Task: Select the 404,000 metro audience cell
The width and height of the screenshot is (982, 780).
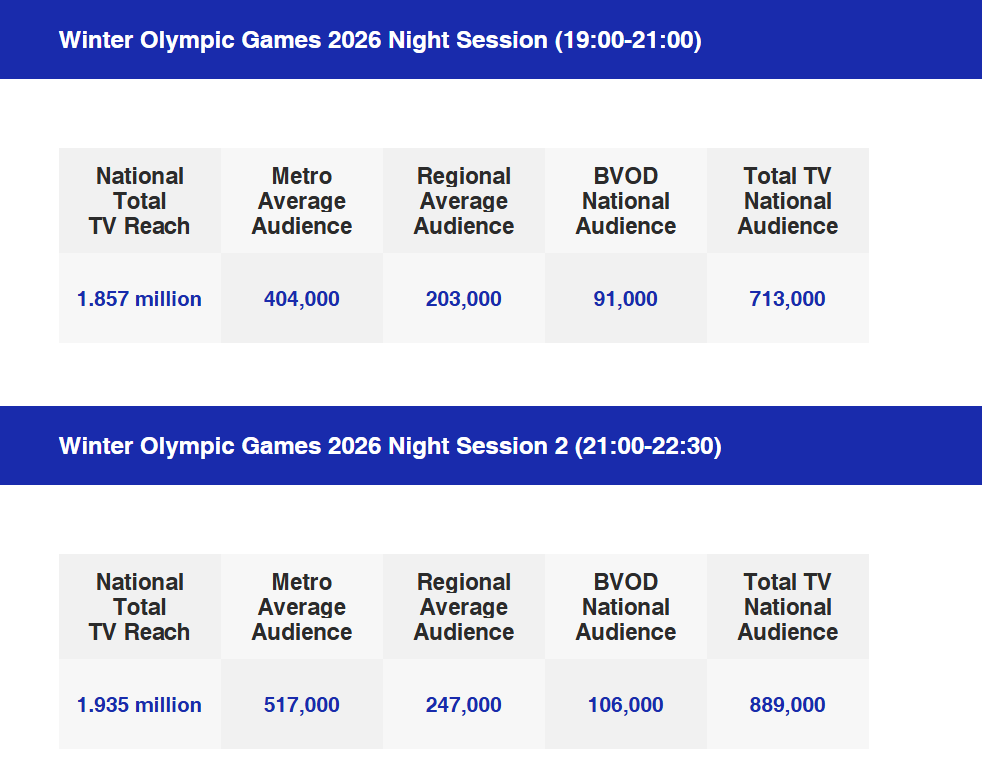Action: click(302, 299)
